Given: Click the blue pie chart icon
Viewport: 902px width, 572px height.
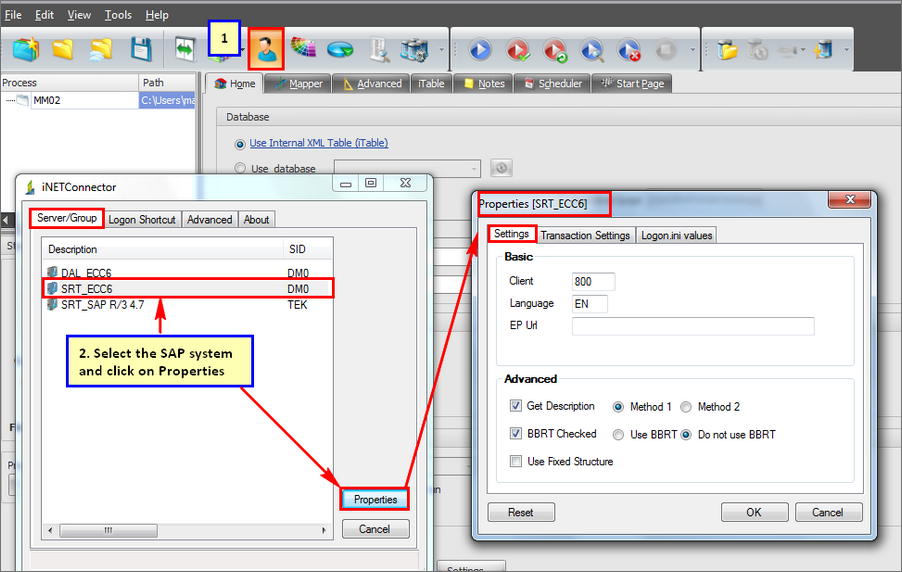Looking at the screenshot, I should 341,50.
